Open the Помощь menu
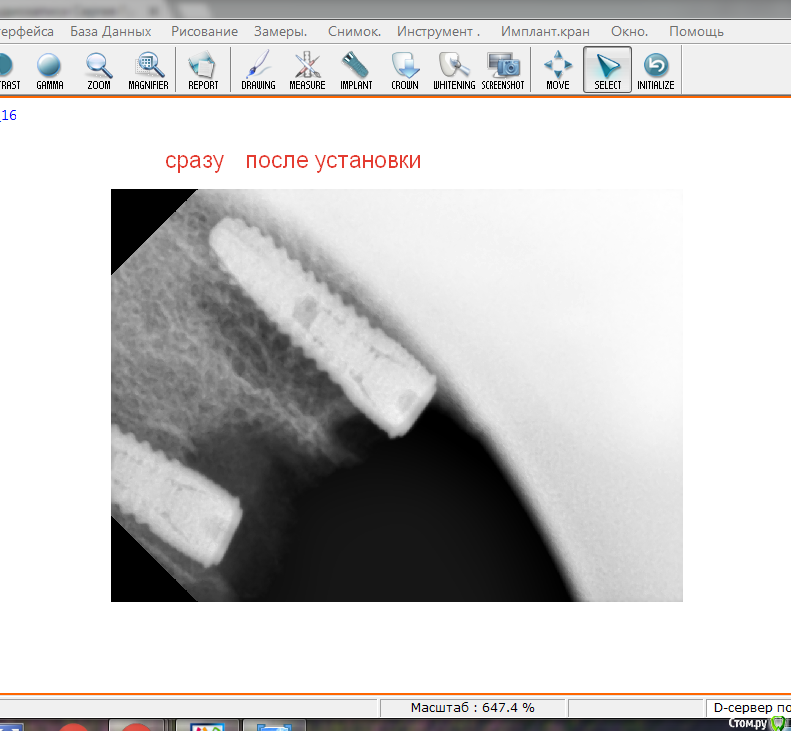791x731 pixels. point(696,32)
